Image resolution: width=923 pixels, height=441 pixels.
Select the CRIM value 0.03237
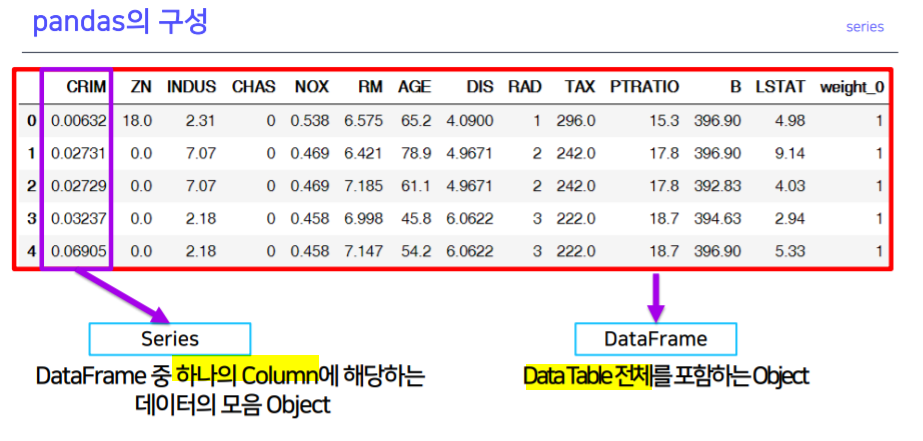(x=79, y=218)
